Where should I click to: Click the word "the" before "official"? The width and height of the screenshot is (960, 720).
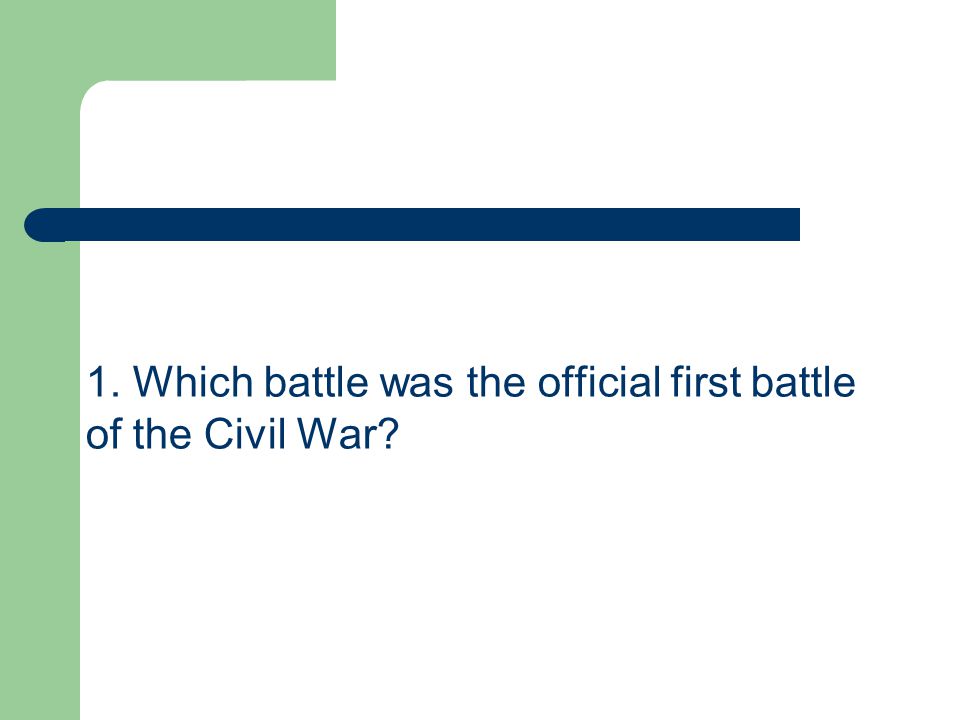click(x=496, y=382)
